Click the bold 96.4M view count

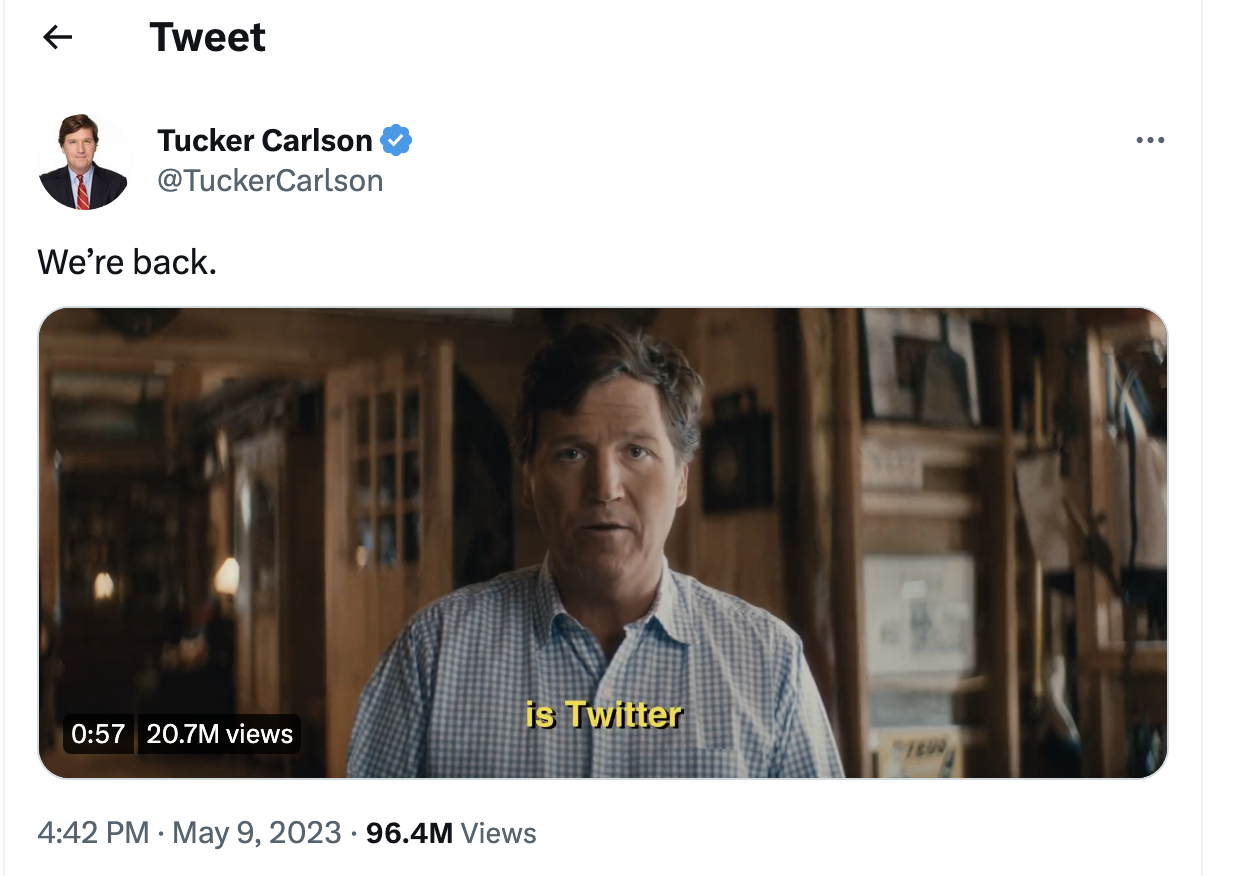[x=410, y=833]
